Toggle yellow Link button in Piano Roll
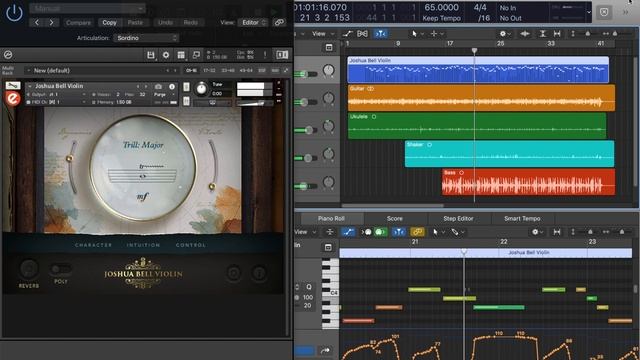The width and height of the screenshot is (640, 360). 417,232
